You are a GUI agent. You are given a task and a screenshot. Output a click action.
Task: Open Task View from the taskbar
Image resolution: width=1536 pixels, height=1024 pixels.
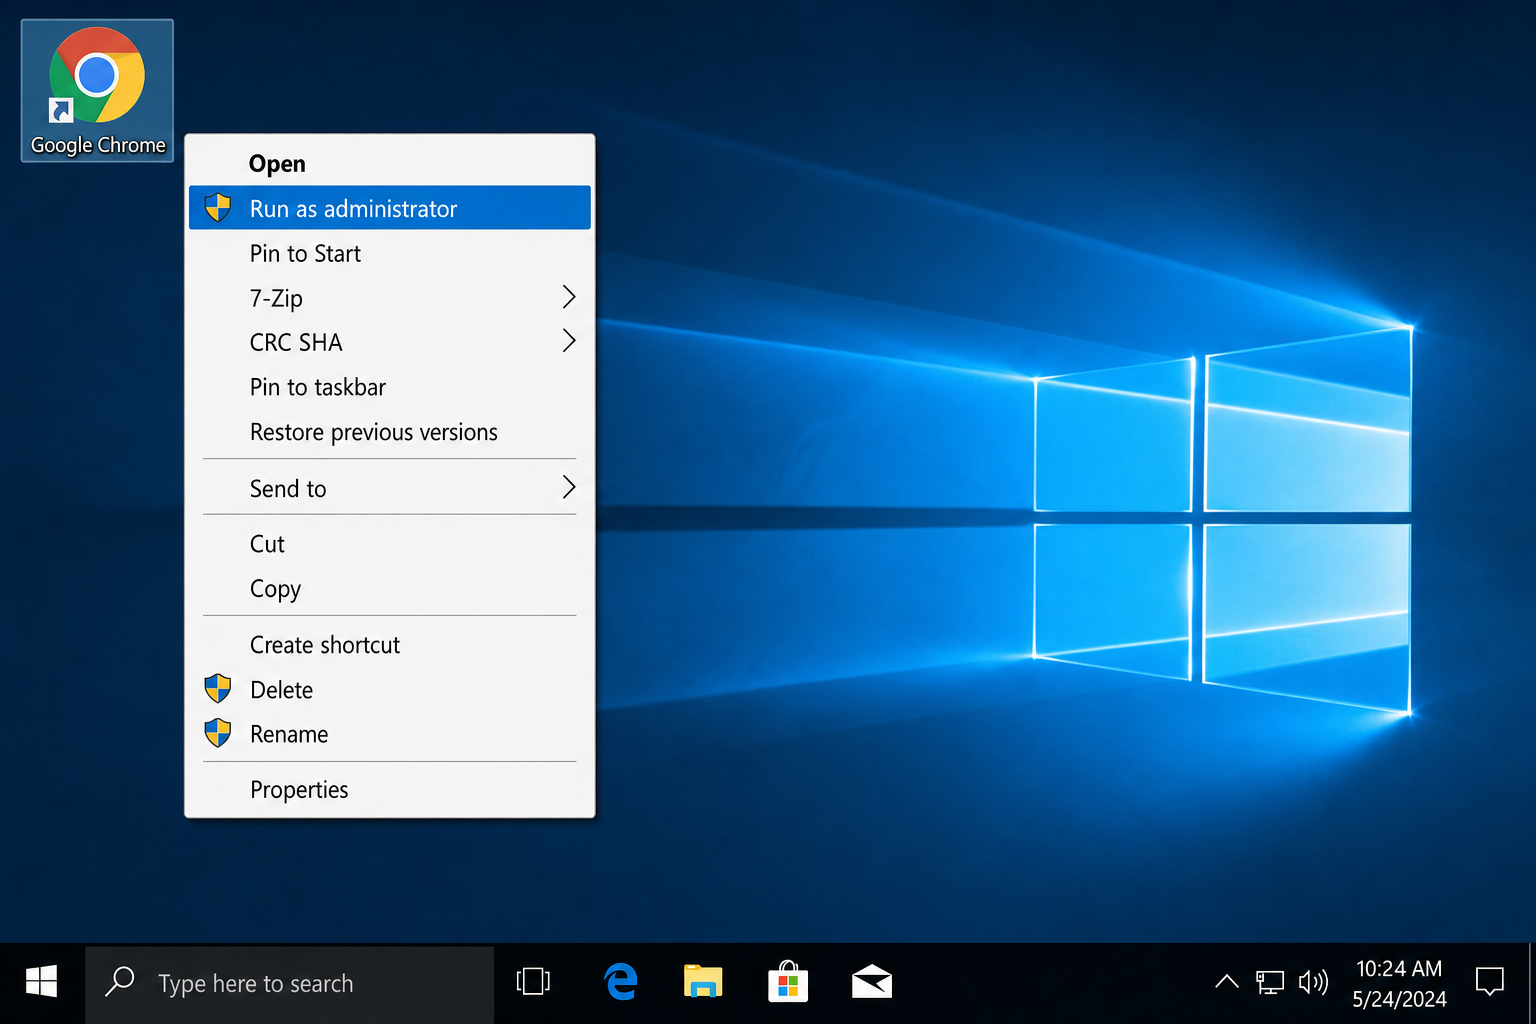click(x=533, y=982)
